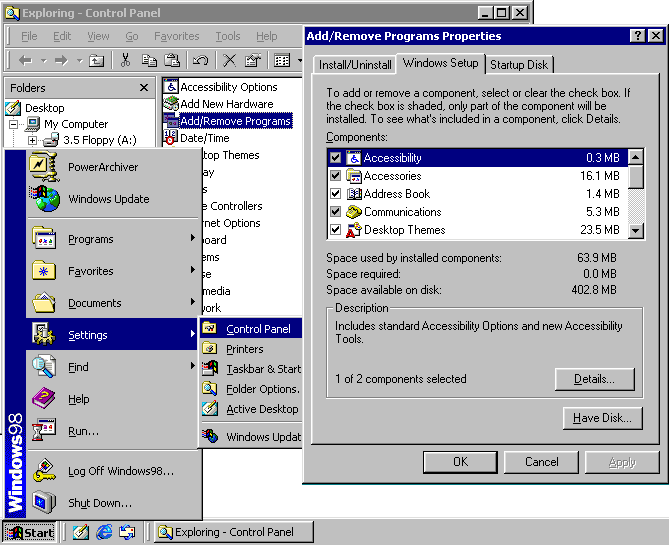Open the Go menu in Explorer
The image size is (669, 545).
tap(132, 36)
